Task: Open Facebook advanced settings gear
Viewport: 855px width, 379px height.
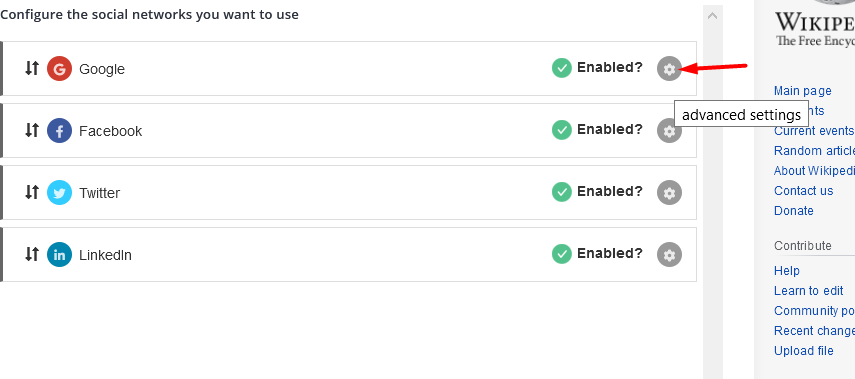Action: click(x=669, y=131)
